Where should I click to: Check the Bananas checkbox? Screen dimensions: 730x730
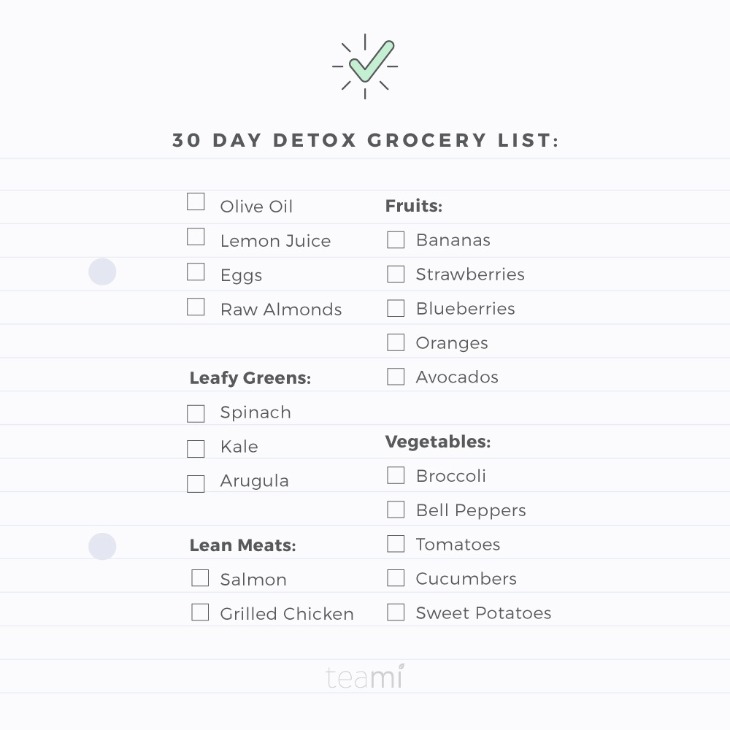point(396,240)
